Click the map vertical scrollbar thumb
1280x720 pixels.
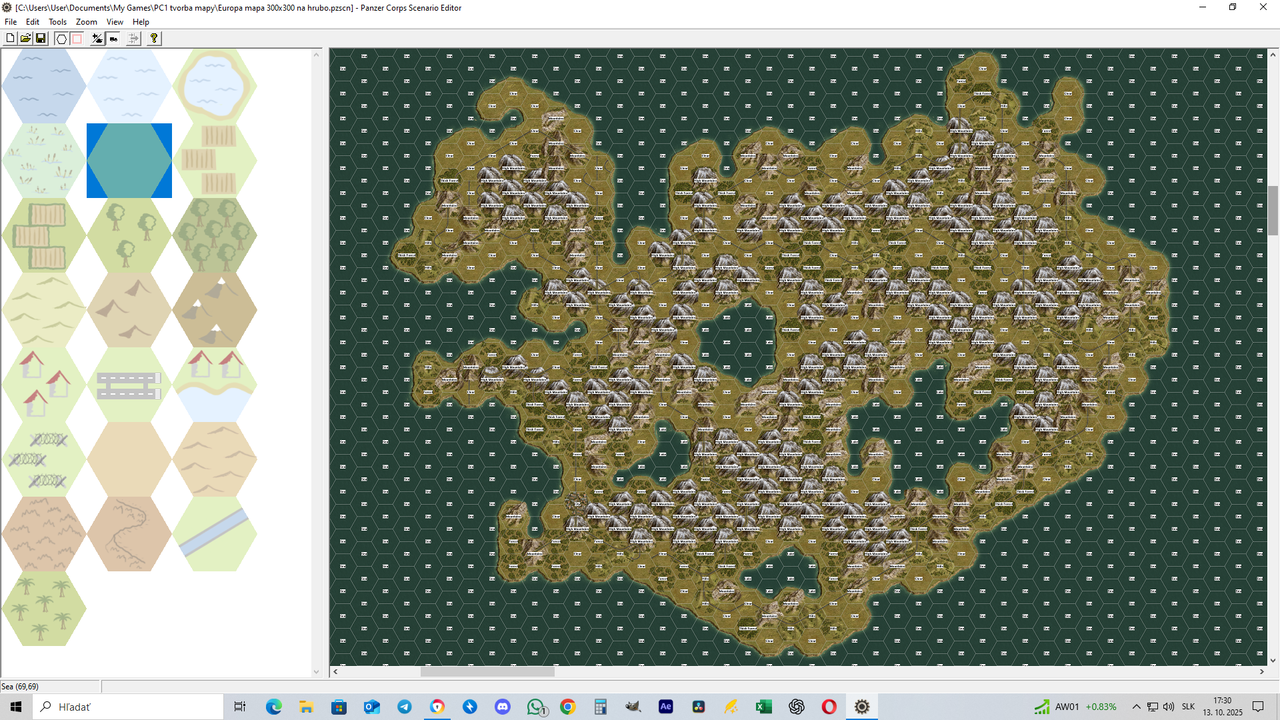pyautogui.click(x=1273, y=209)
